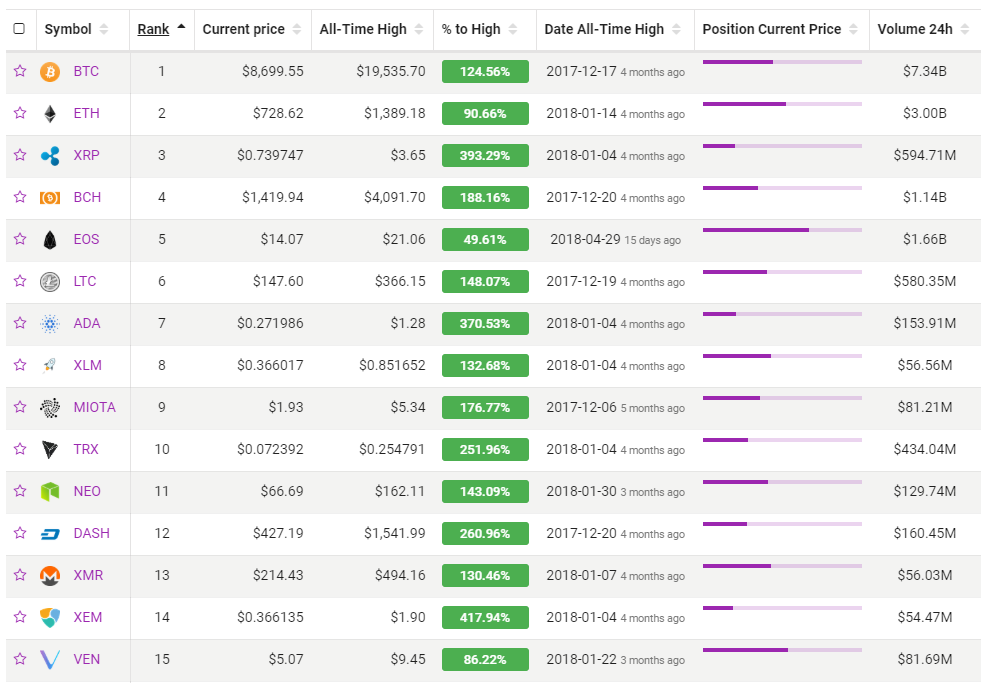Image resolution: width=986 pixels, height=683 pixels.
Task: Add EOS to favorites via star
Action: (20, 239)
